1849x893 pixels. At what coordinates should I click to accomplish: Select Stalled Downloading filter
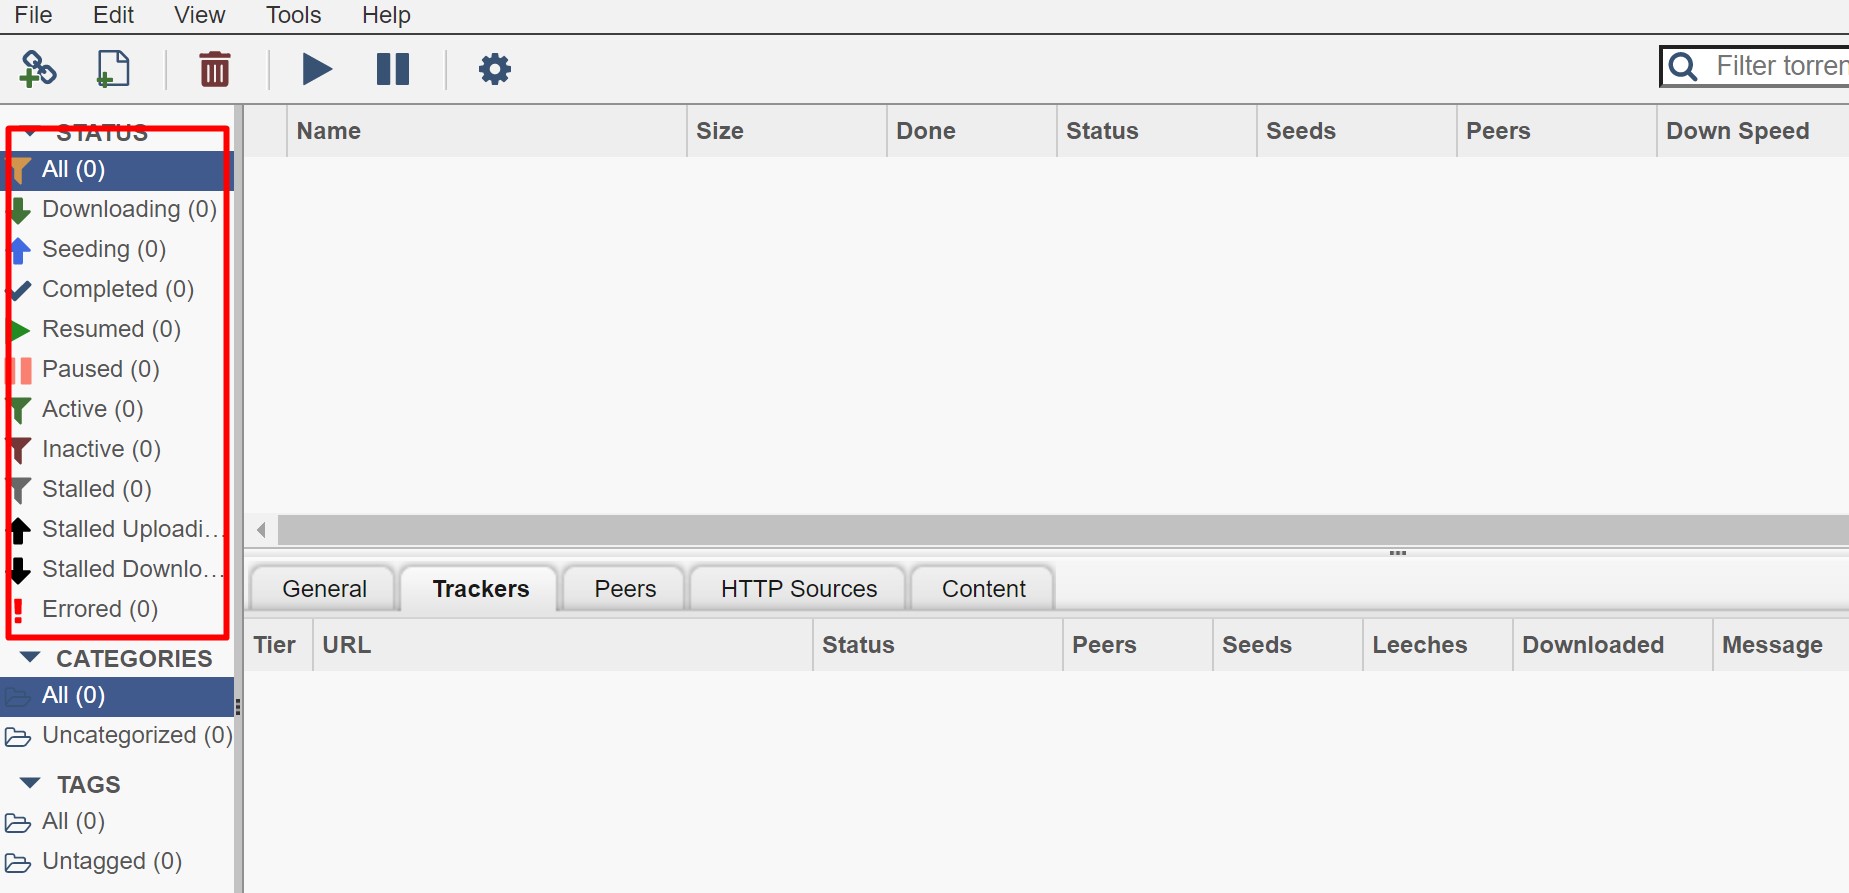pos(117,570)
